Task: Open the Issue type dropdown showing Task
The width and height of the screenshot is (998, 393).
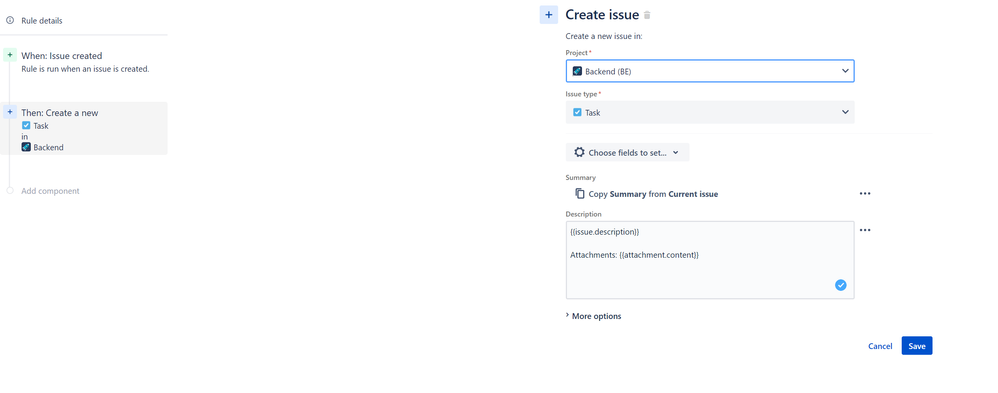Action: tap(710, 112)
